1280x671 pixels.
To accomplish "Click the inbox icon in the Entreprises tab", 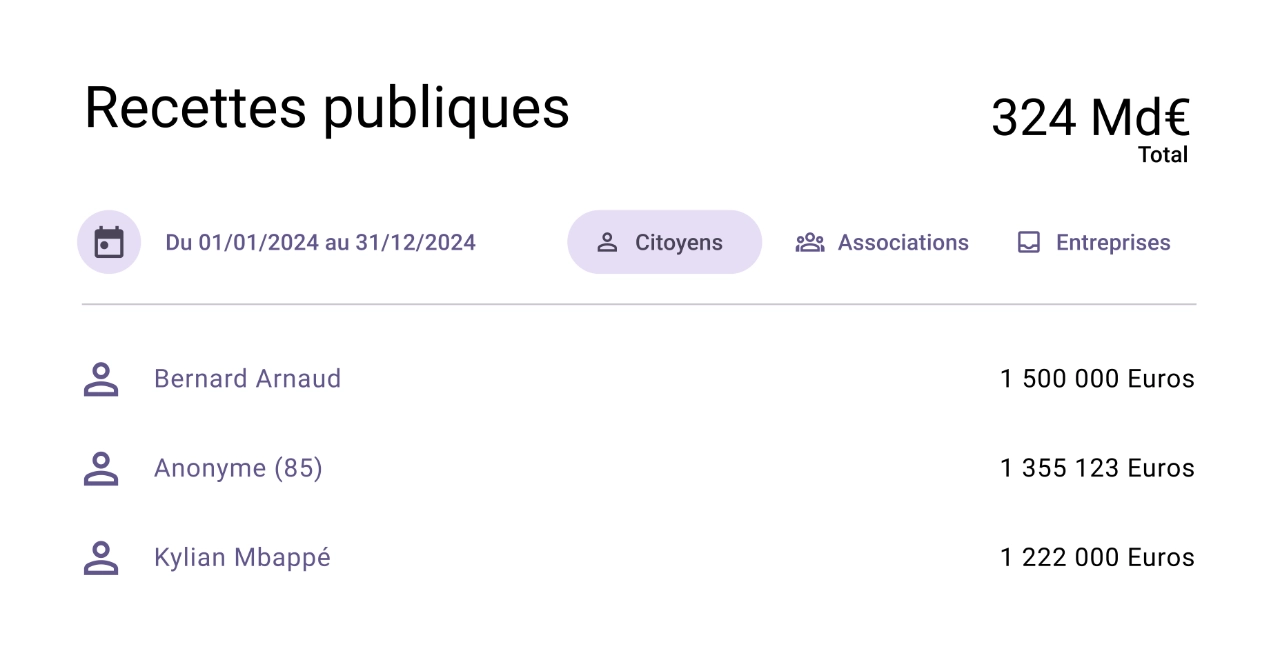I will point(1028,242).
